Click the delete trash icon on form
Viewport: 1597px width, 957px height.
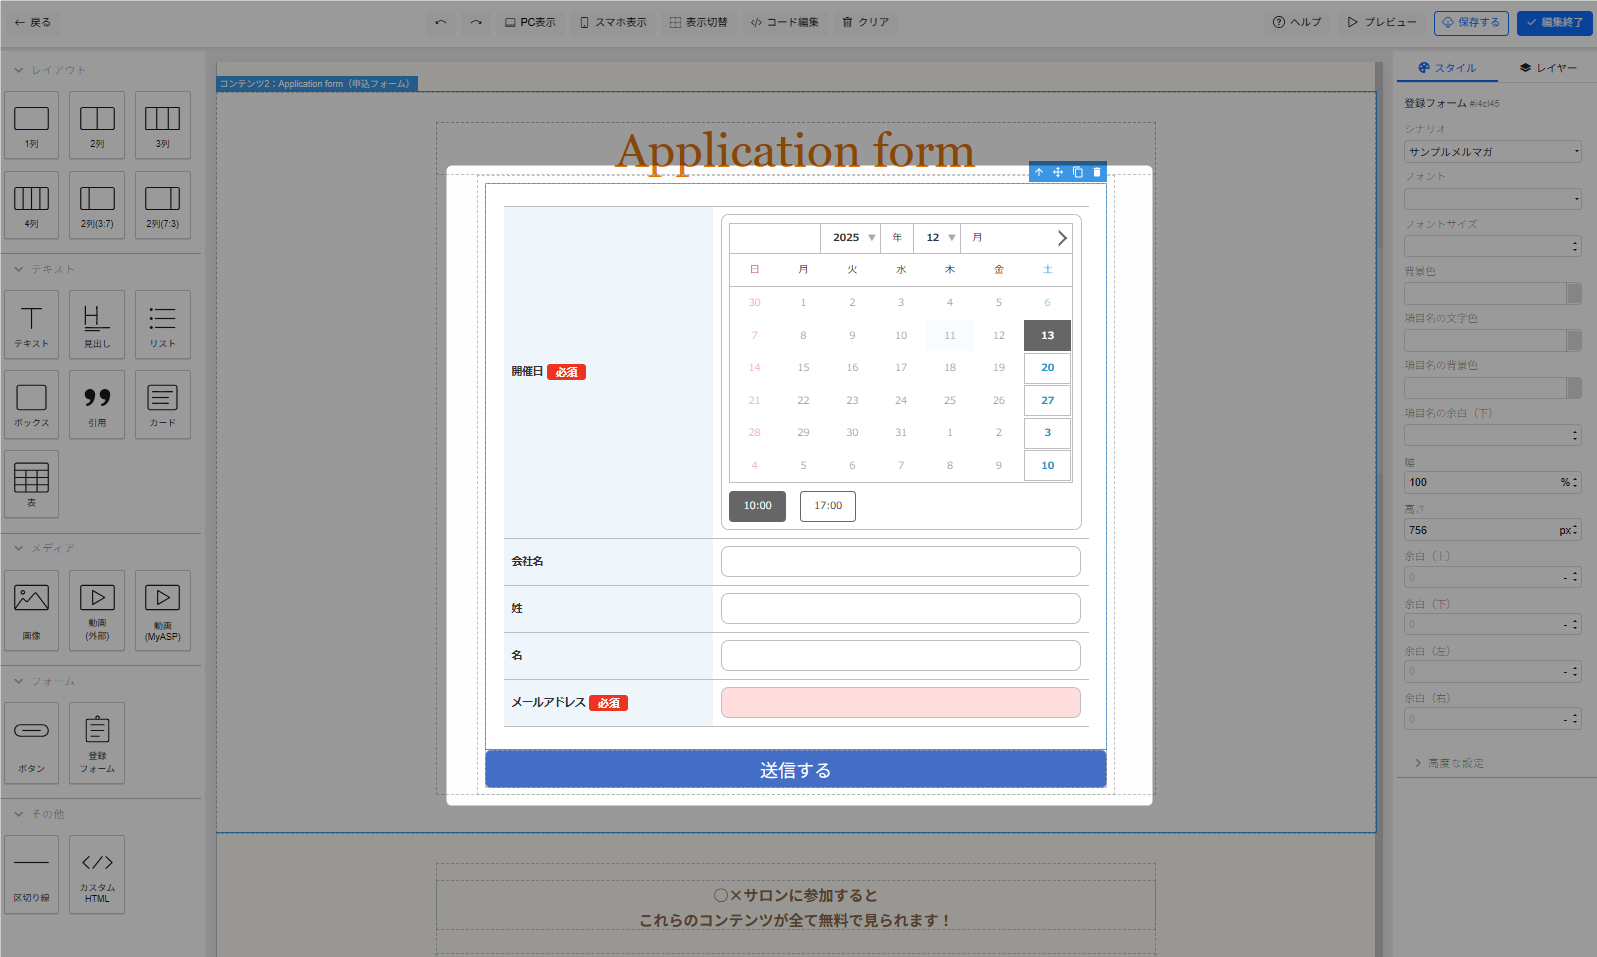(x=1097, y=172)
